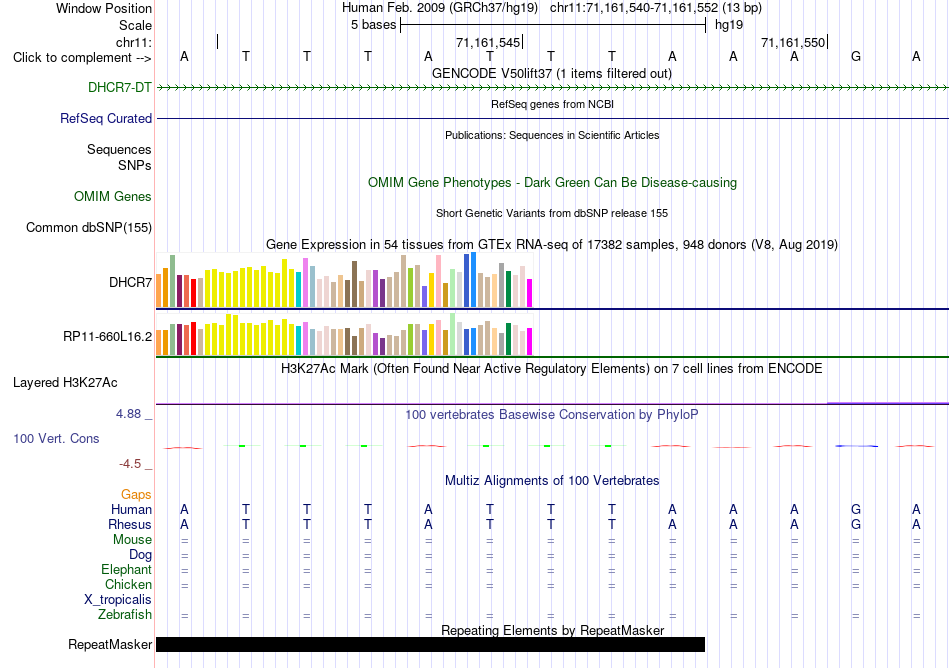Click 'Click to complement -->' label
This screenshot has width=950, height=668.
(82, 58)
